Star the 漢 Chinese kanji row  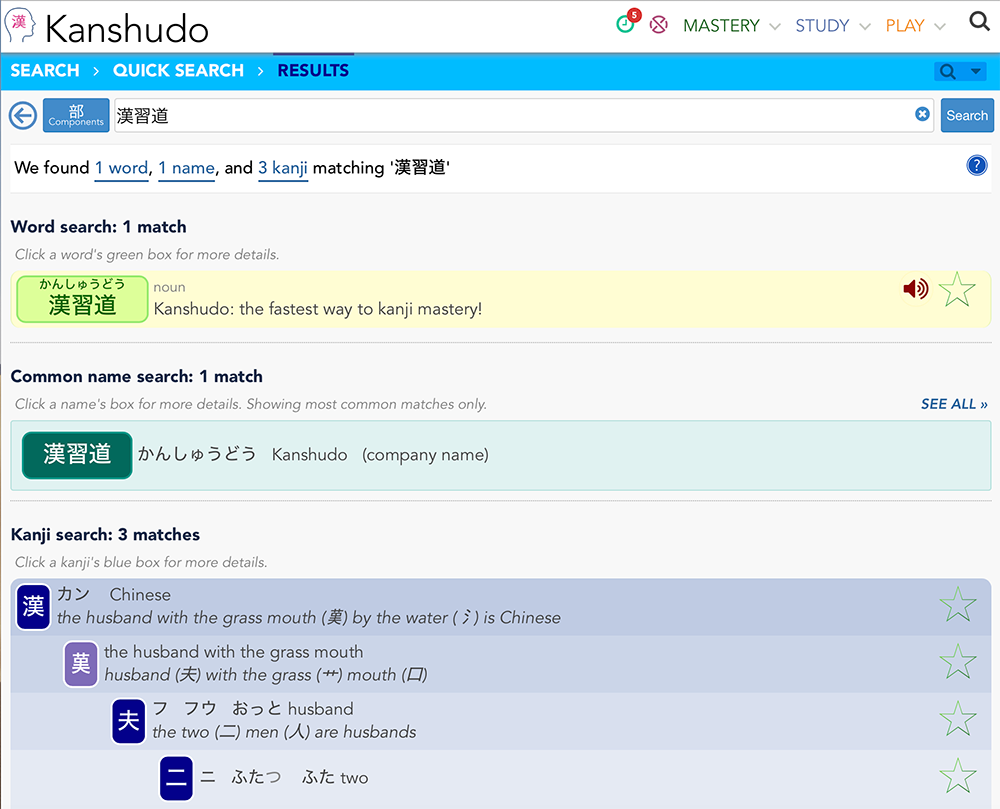(x=958, y=604)
